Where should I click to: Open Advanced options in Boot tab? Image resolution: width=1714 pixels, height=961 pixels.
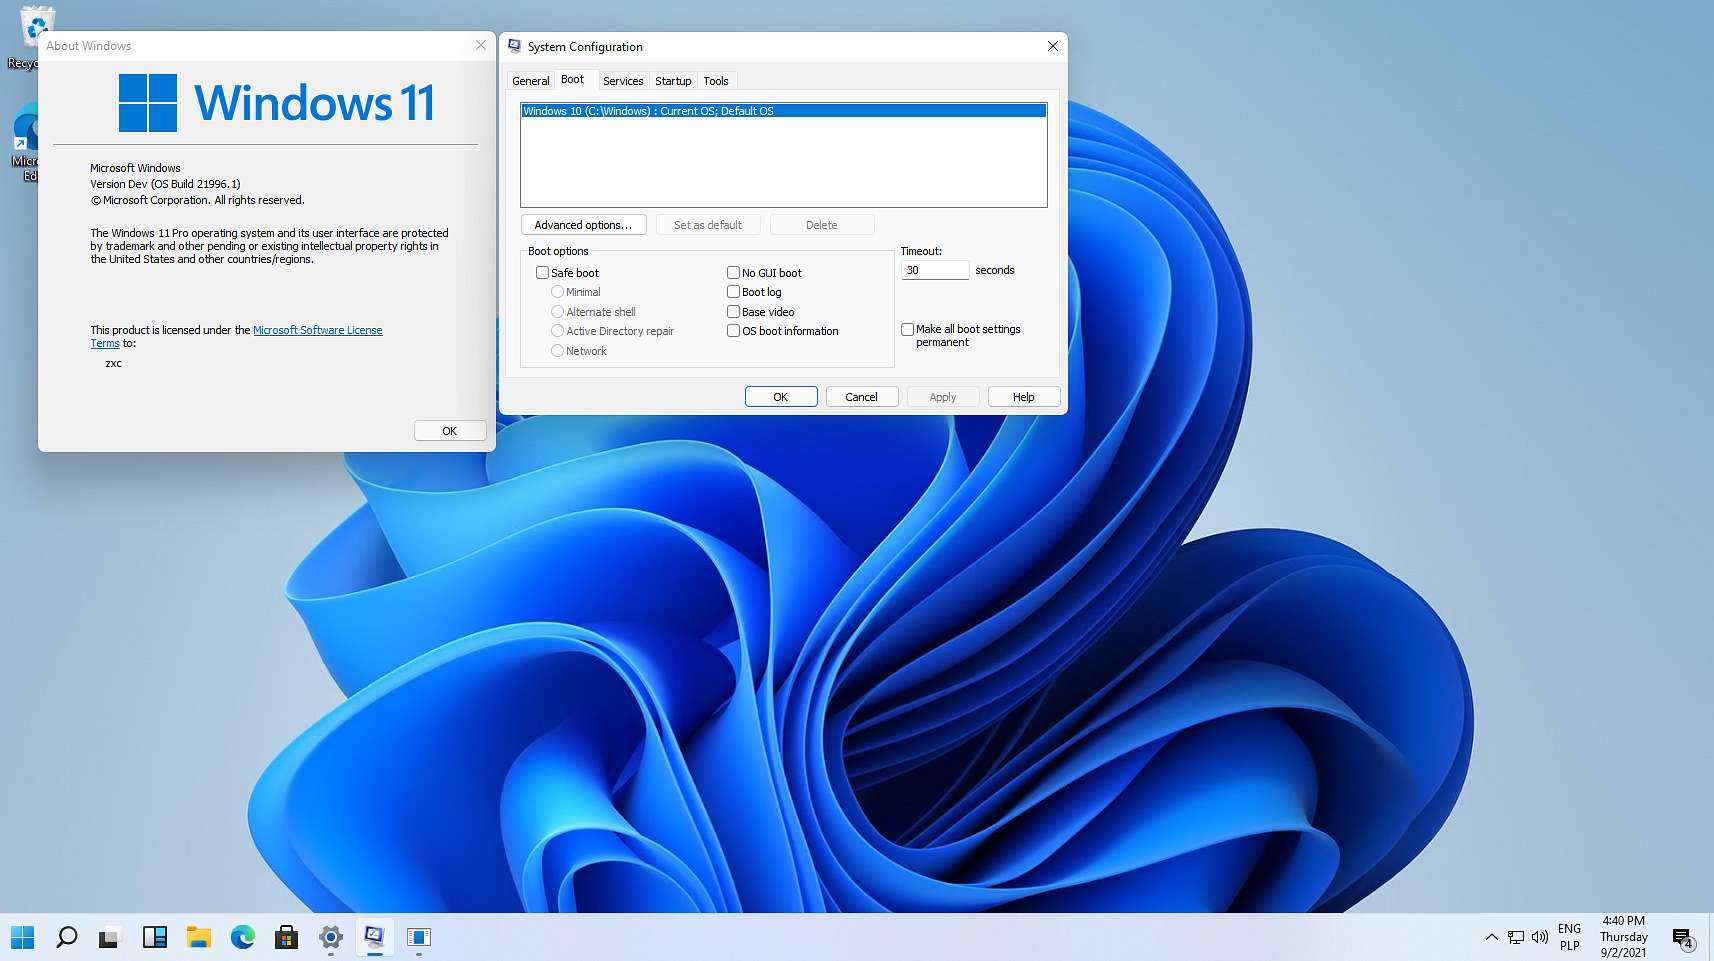pyautogui.click(x=583, y=225)
